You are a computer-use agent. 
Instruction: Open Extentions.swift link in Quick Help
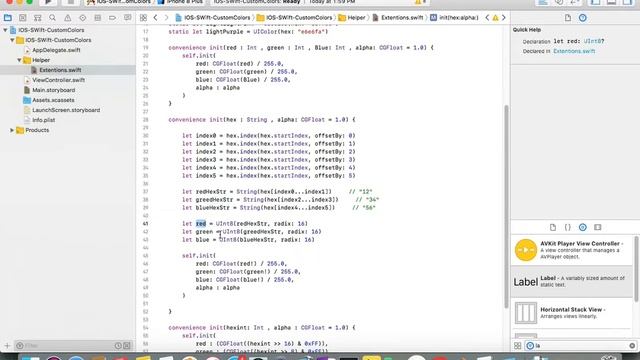(574, 51)
